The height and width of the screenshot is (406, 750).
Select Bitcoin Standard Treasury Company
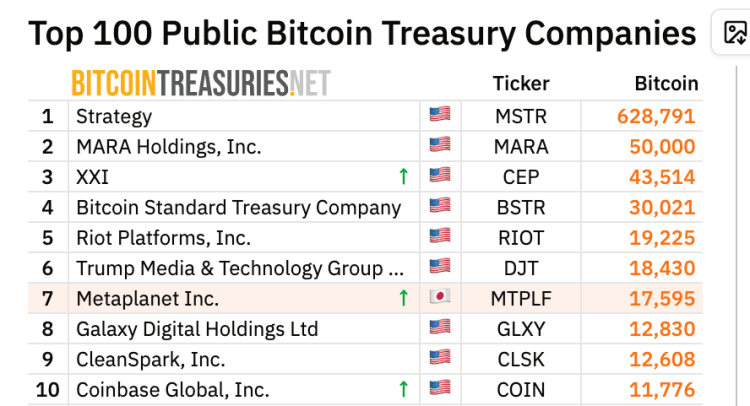pyautogui.click(x=238, y=208)
